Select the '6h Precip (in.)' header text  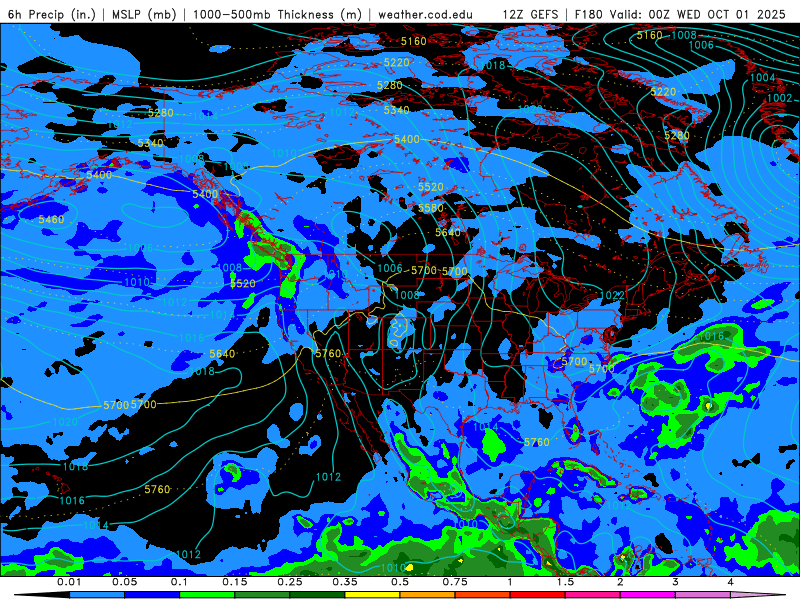(x=52, y=14)
